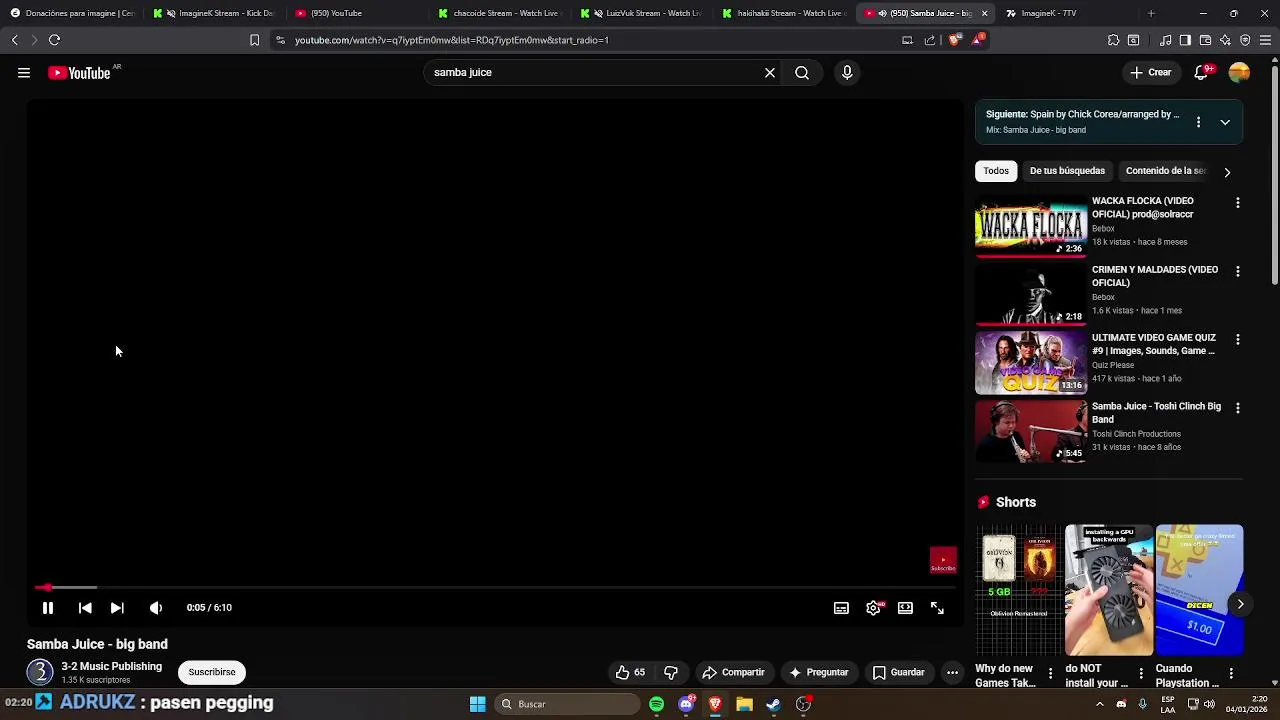The width and height of the screenshot is (1280, 720).
Task: Reload the page with the refresh icon
Action: click(54, 40)
